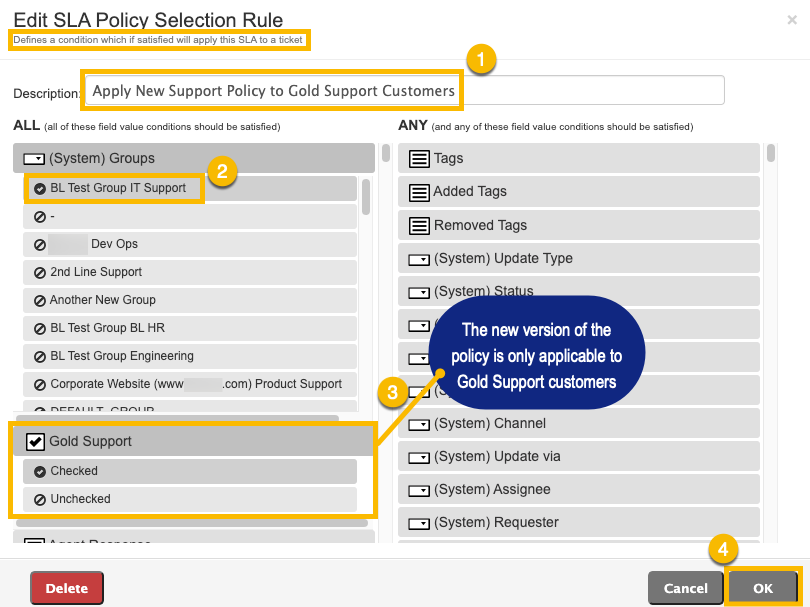Screen dimensions: 810x607
Task: Delete this SLA policy selection rule
Action: point(67,588)
